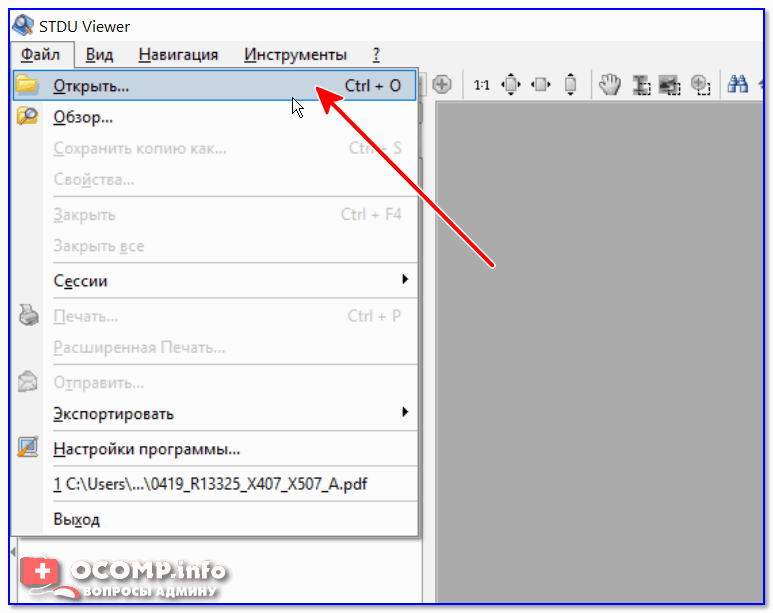The width and height of the screenshot is (773, 613).
Task: Click Сохранить копию как... entry
Action: [x=215, y=148]
